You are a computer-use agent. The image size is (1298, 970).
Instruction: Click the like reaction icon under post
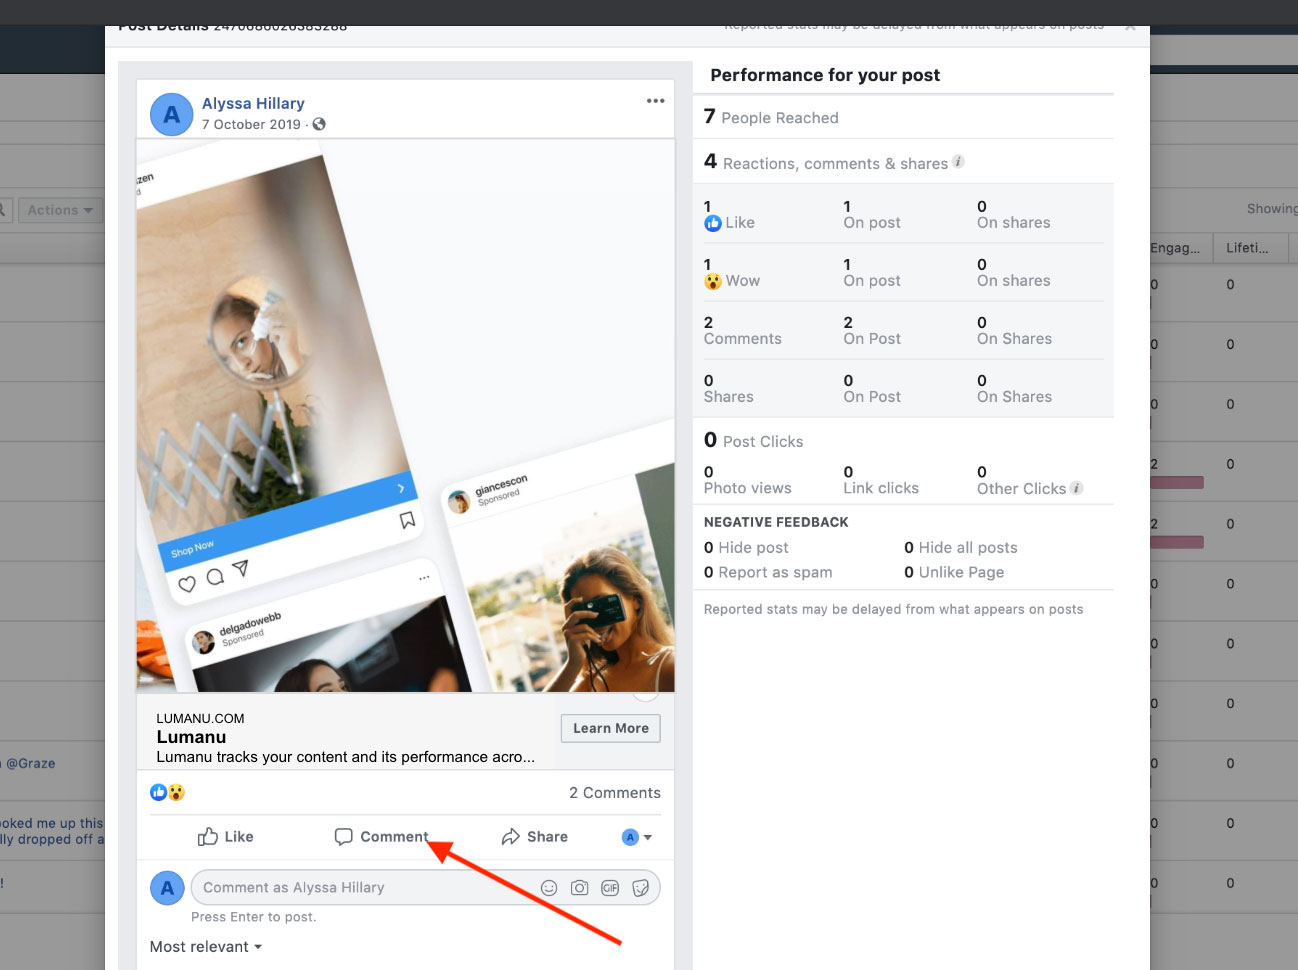click(x=158, y=792)
